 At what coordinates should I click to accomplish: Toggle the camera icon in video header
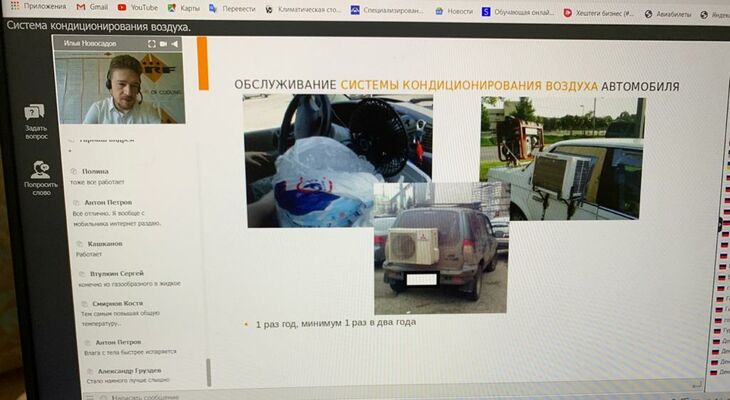coord(163,44)
